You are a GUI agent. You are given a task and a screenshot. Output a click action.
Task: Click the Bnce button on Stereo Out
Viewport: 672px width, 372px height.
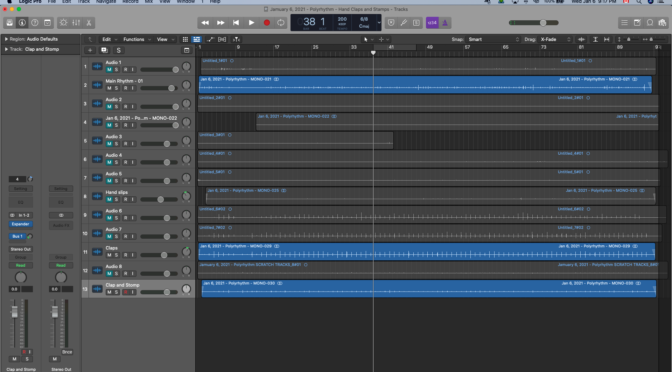click(x=67, y=352)
